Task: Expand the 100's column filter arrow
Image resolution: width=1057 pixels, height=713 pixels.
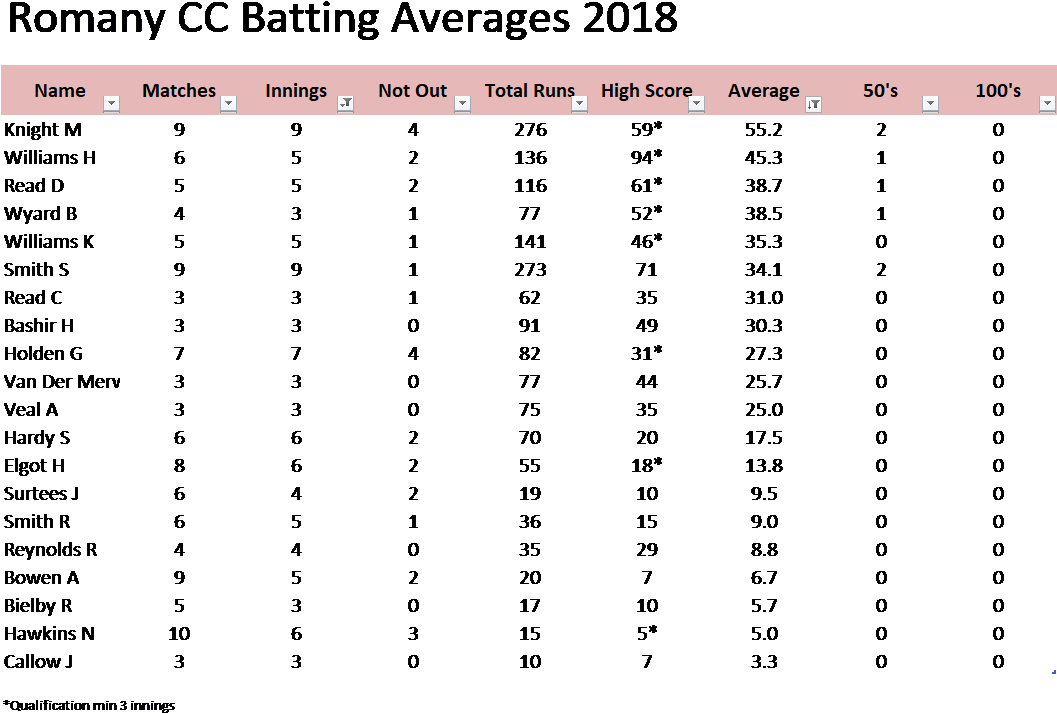Action: [x=1047, y=103]
